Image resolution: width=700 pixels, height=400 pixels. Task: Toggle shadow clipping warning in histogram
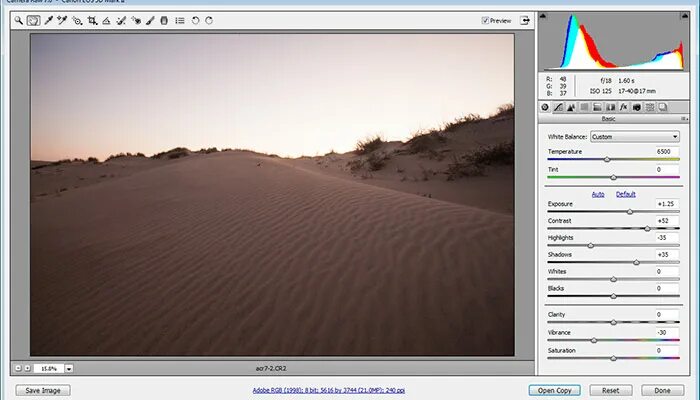pos(543,16)
